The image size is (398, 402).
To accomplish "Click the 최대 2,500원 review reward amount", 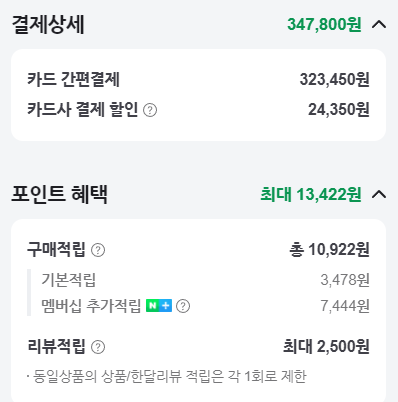I will pyautogui.click(x=326, y=347).
